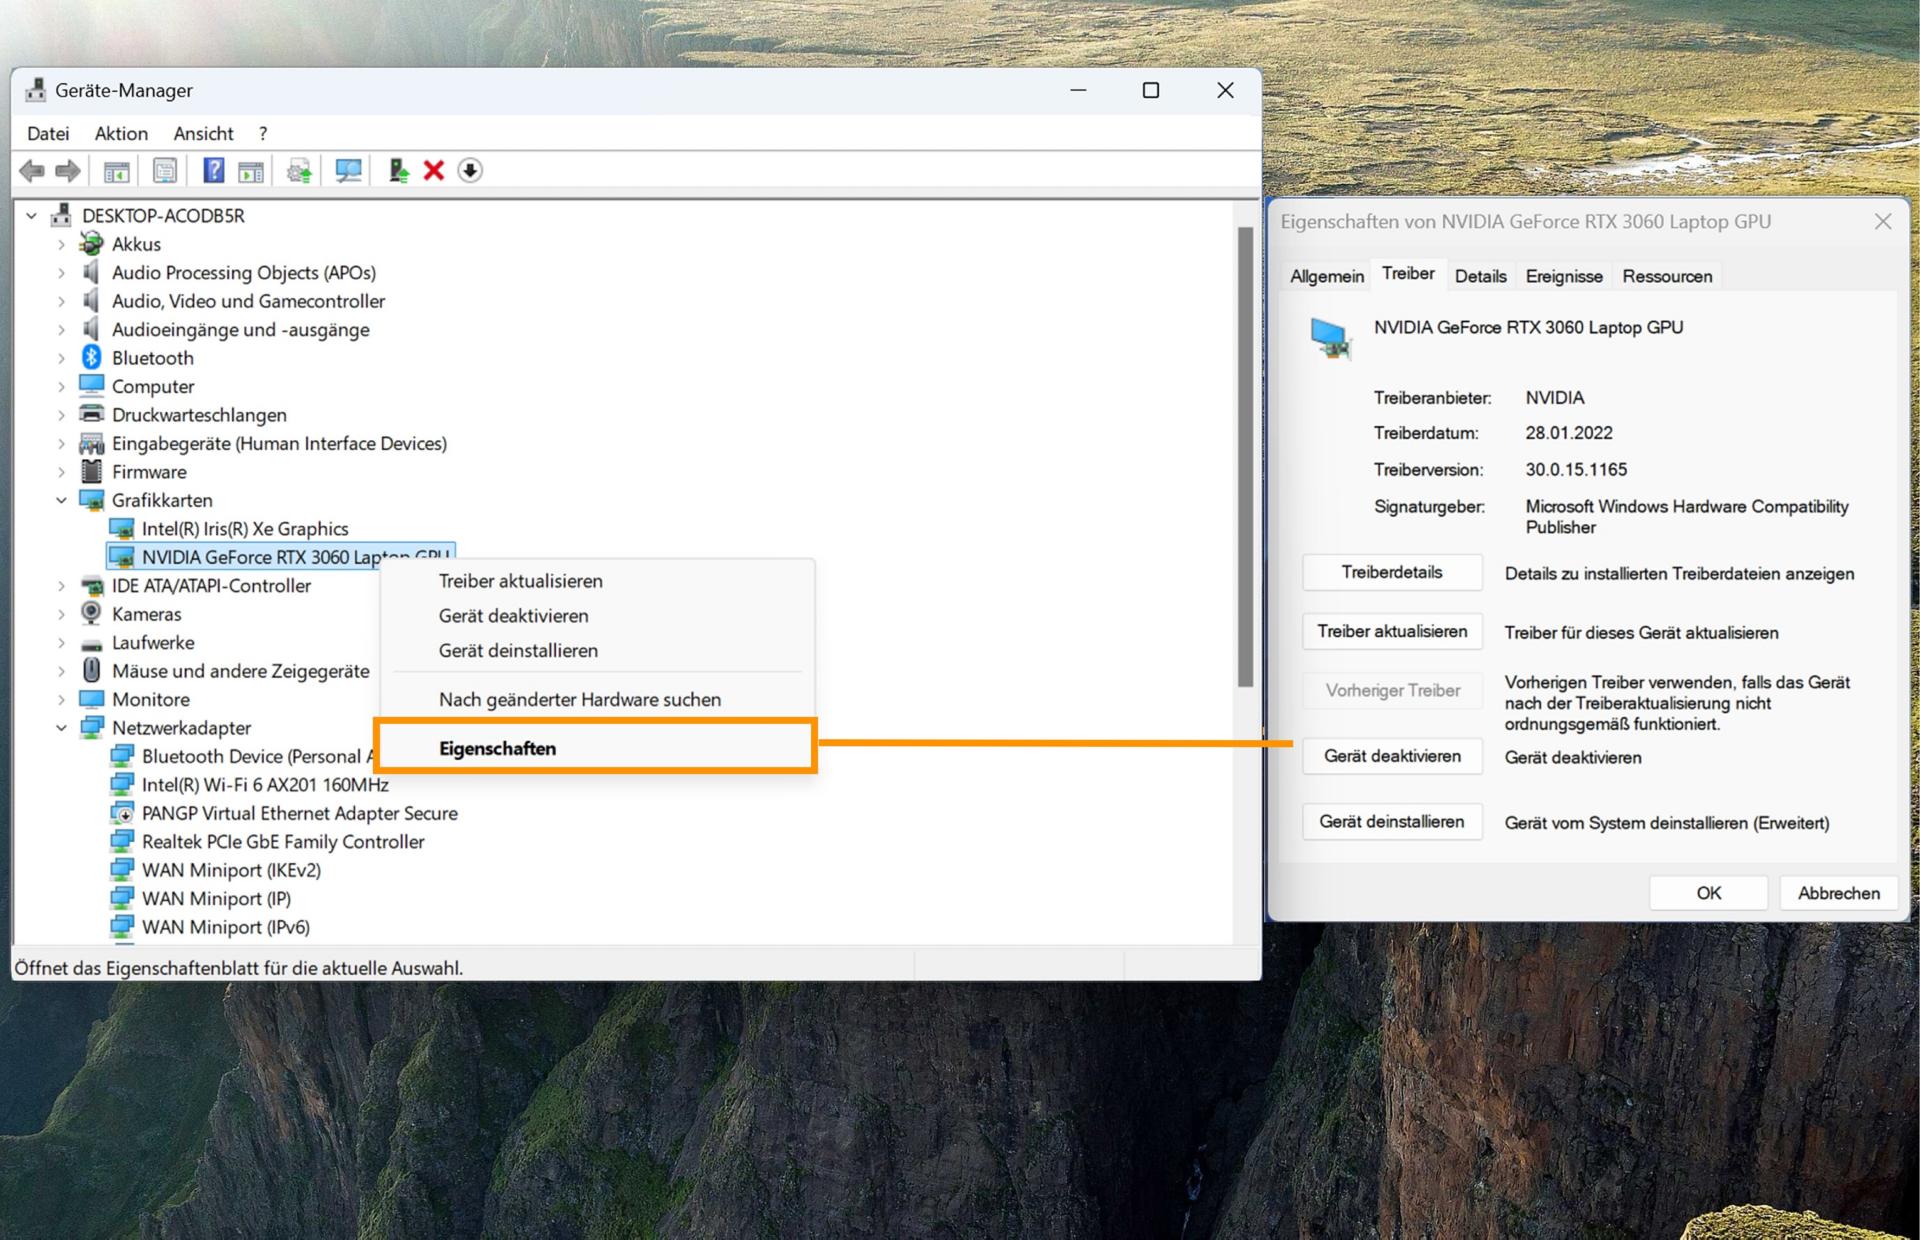Viewport: 1920px width, 1240px height.
Task: Click the back navigation arrow icon
Action: (x=33, y=170)
